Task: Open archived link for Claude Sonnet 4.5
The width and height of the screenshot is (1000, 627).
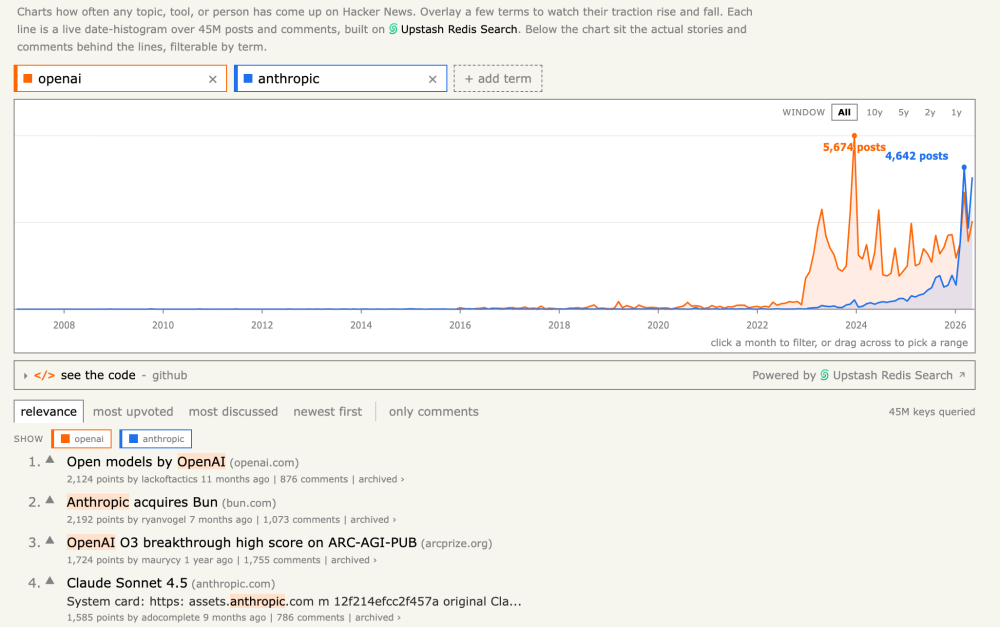Action: click(378, 617)
